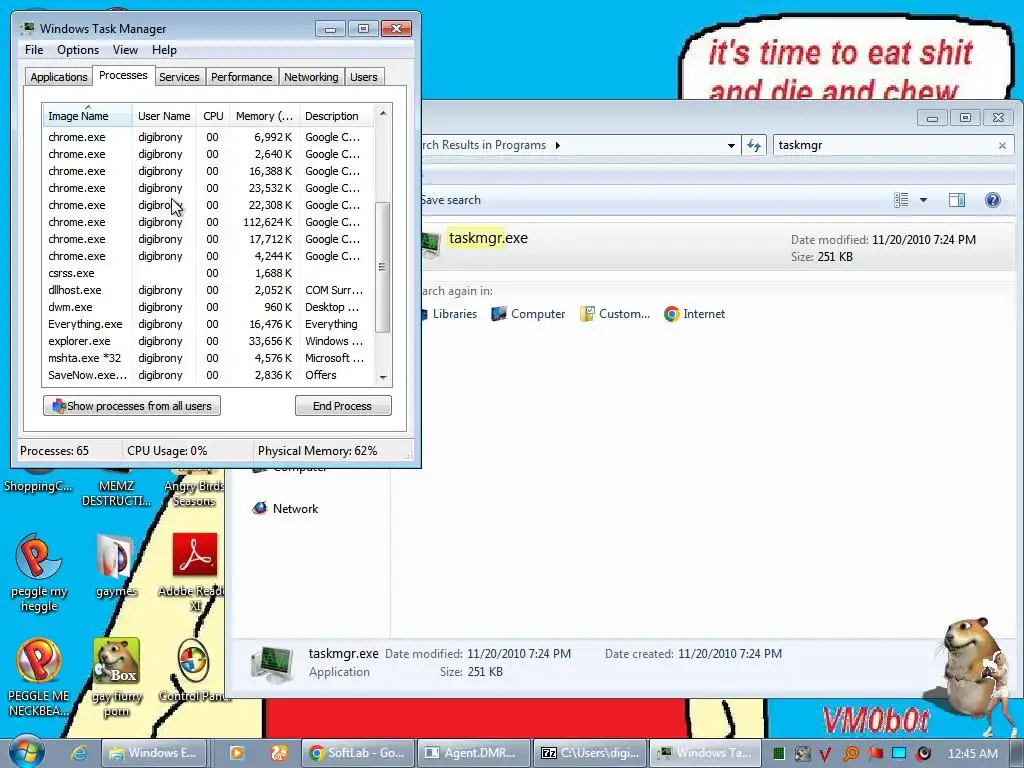Open the Help menu in Task Manager
Screen dimensions: 1024x768
(164, 50)
